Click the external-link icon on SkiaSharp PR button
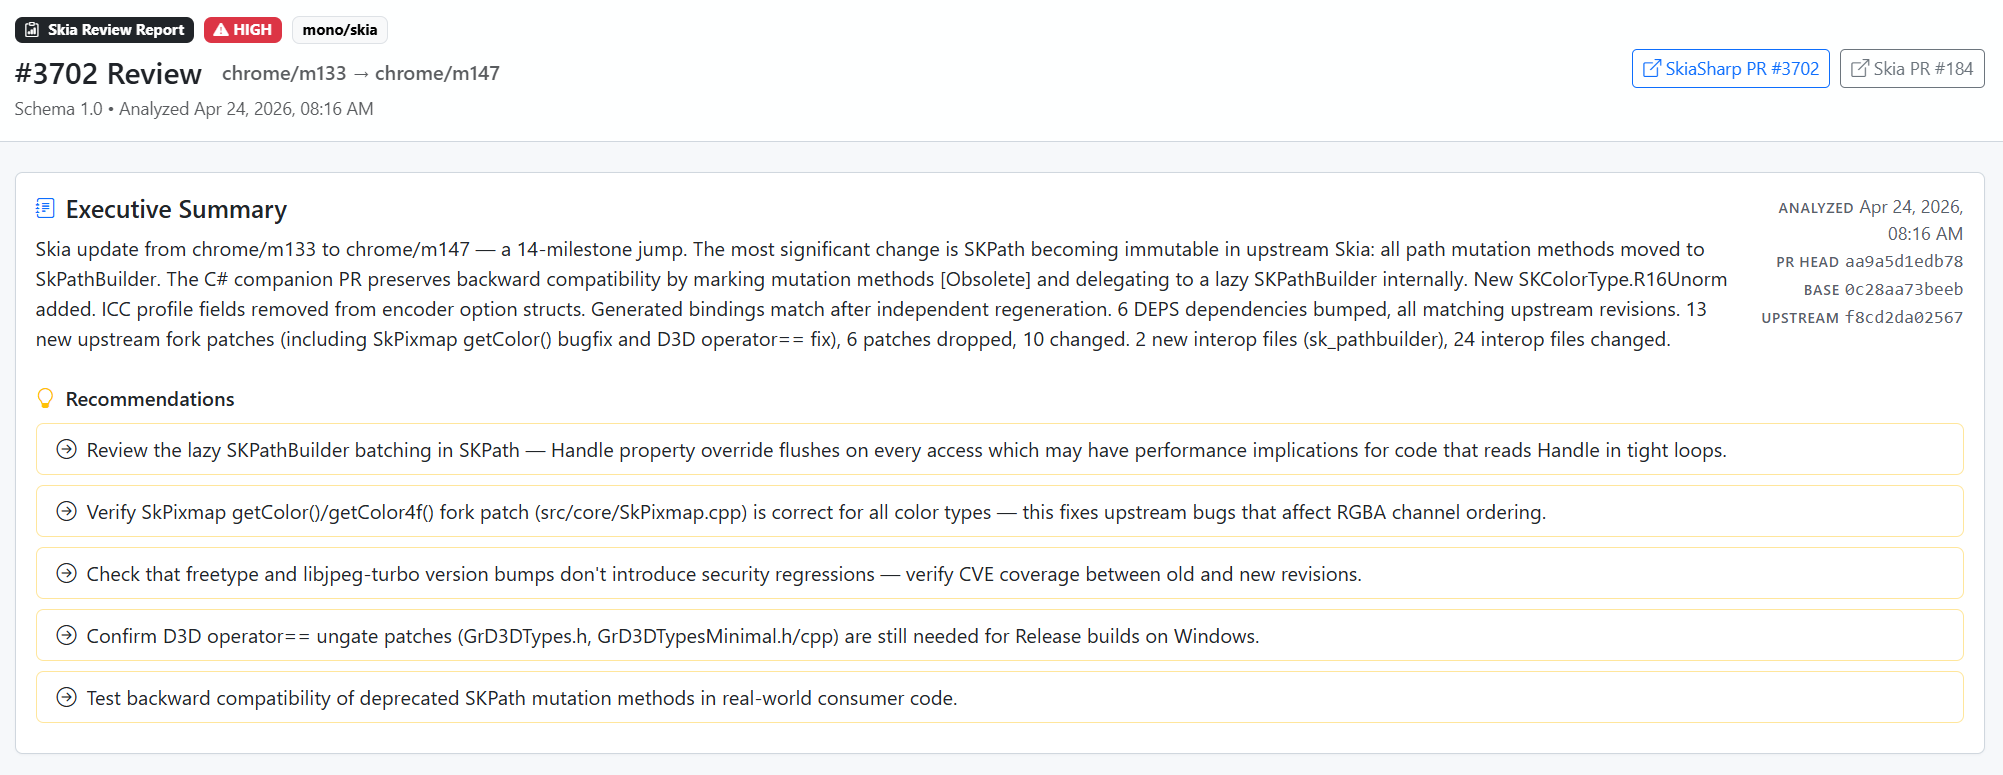 (1652, 69)
